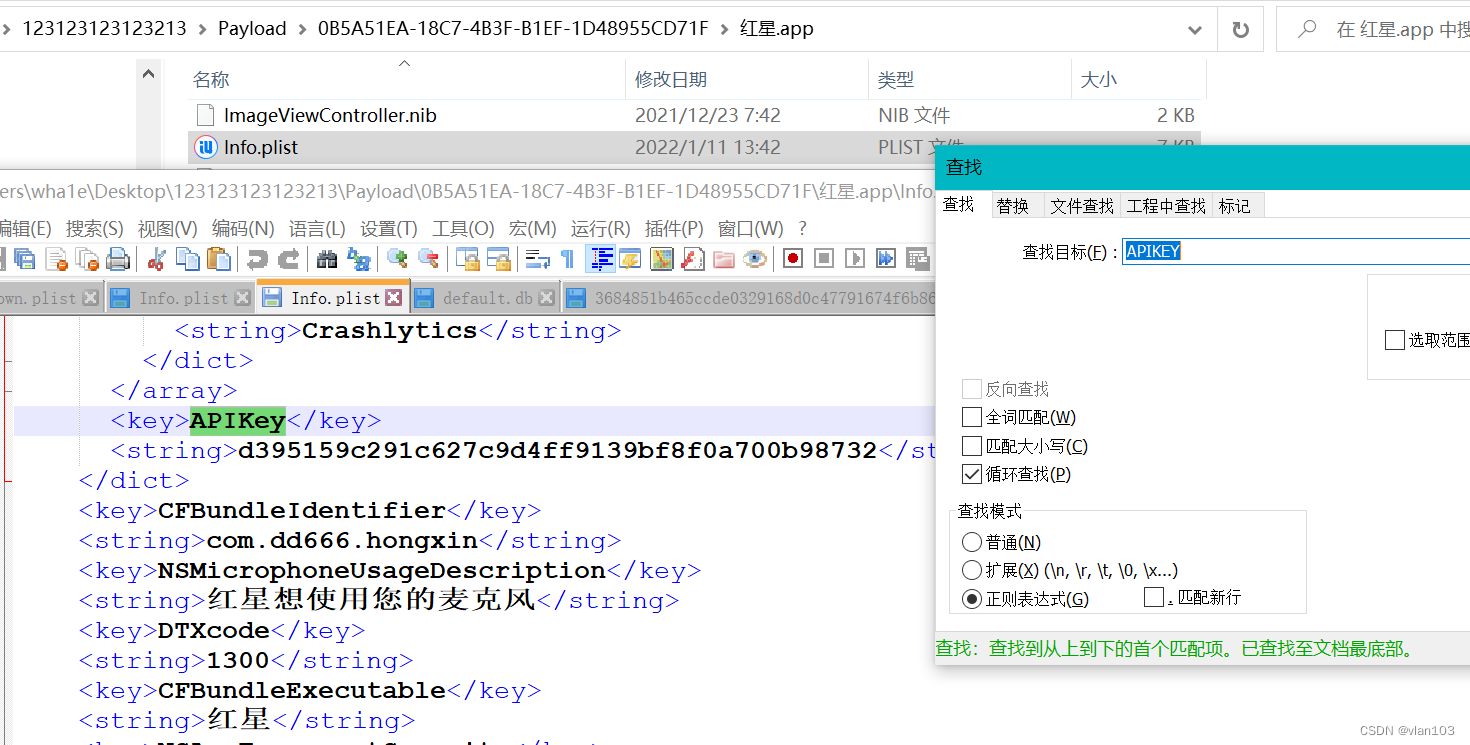Zoom out using the magnifier minus icon
Image resolution: width=1470 pixels, height=745 pixels.
[429, 259]
